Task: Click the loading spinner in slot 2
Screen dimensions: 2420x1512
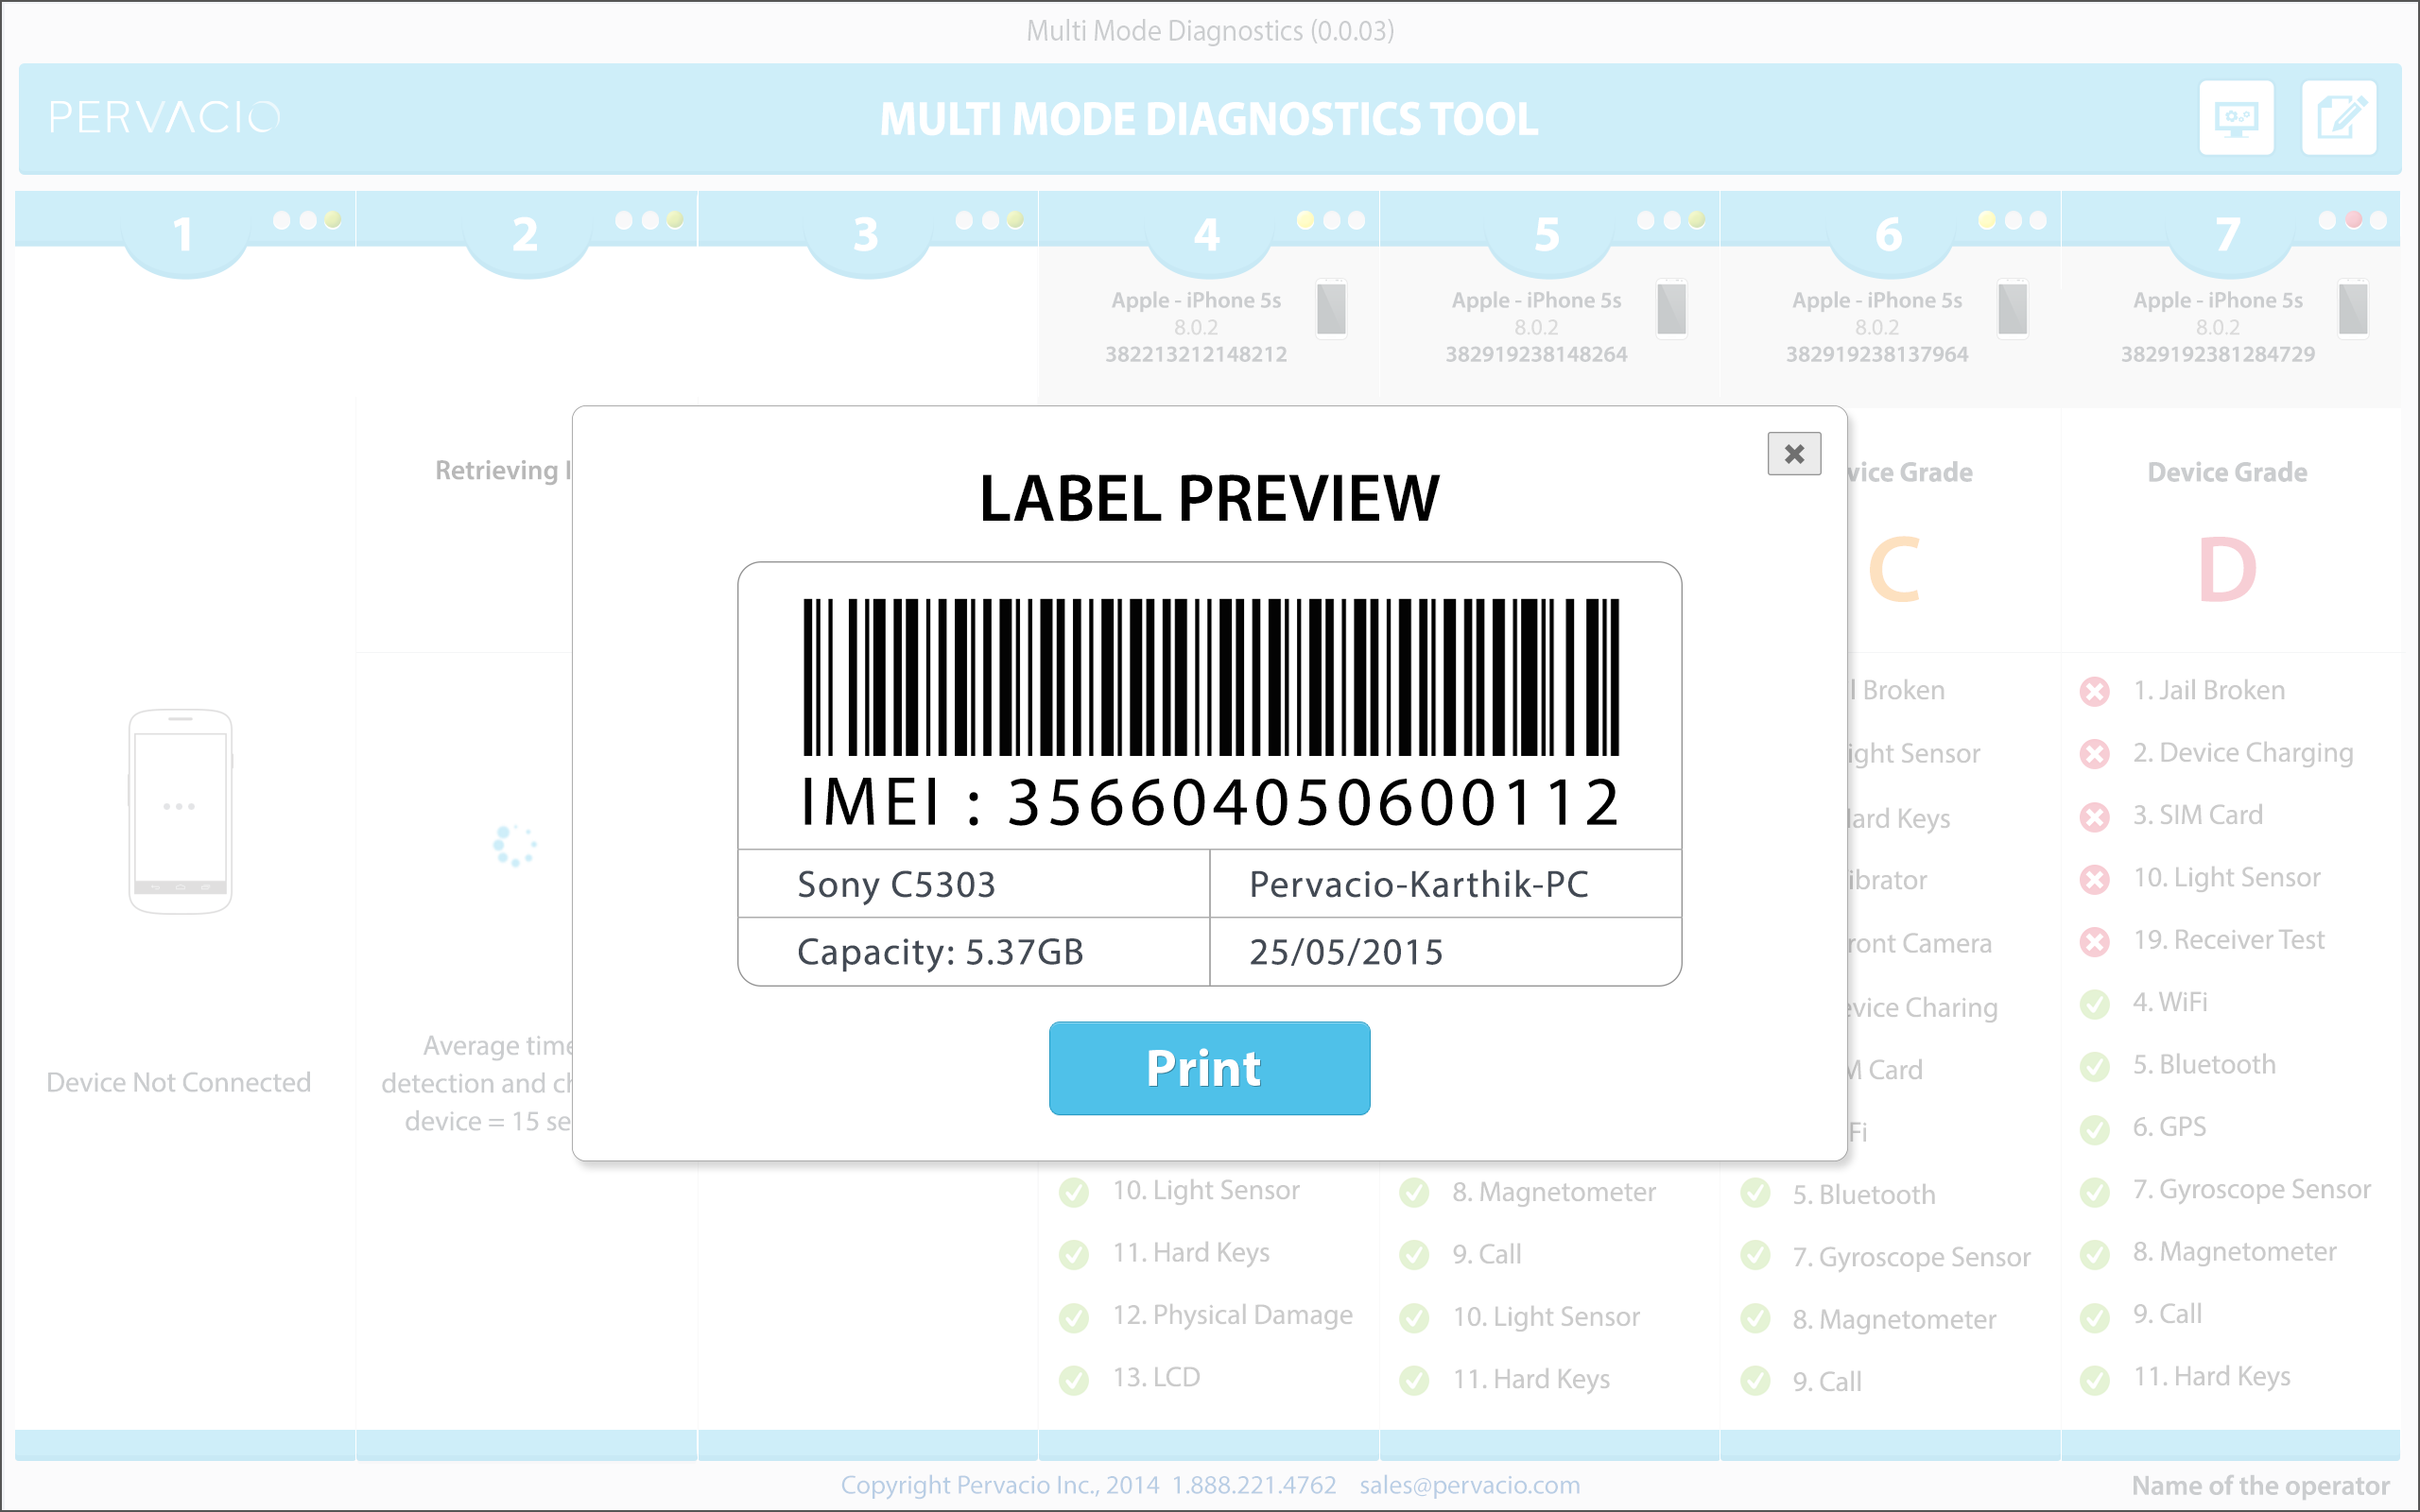Action: click(x=515, y=846)
